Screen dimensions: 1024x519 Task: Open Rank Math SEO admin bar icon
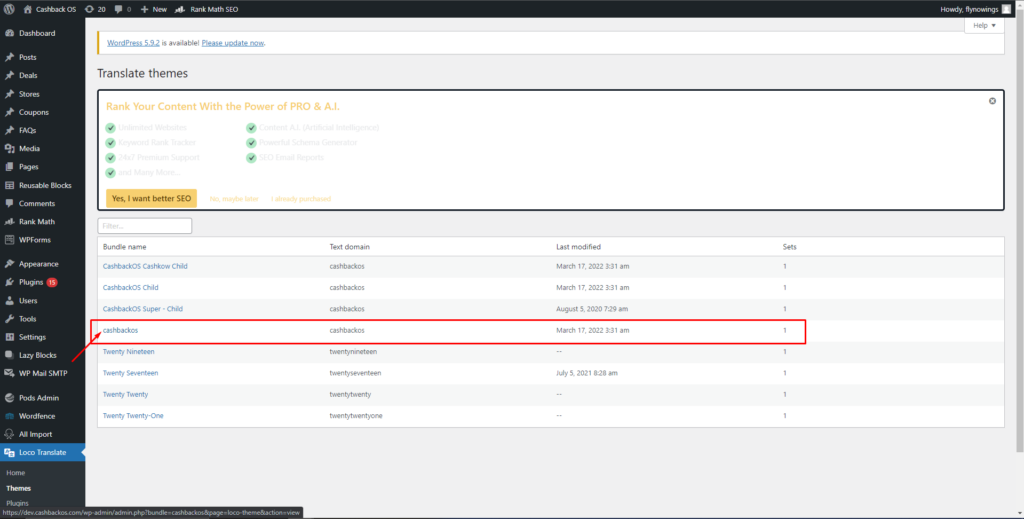180,9
